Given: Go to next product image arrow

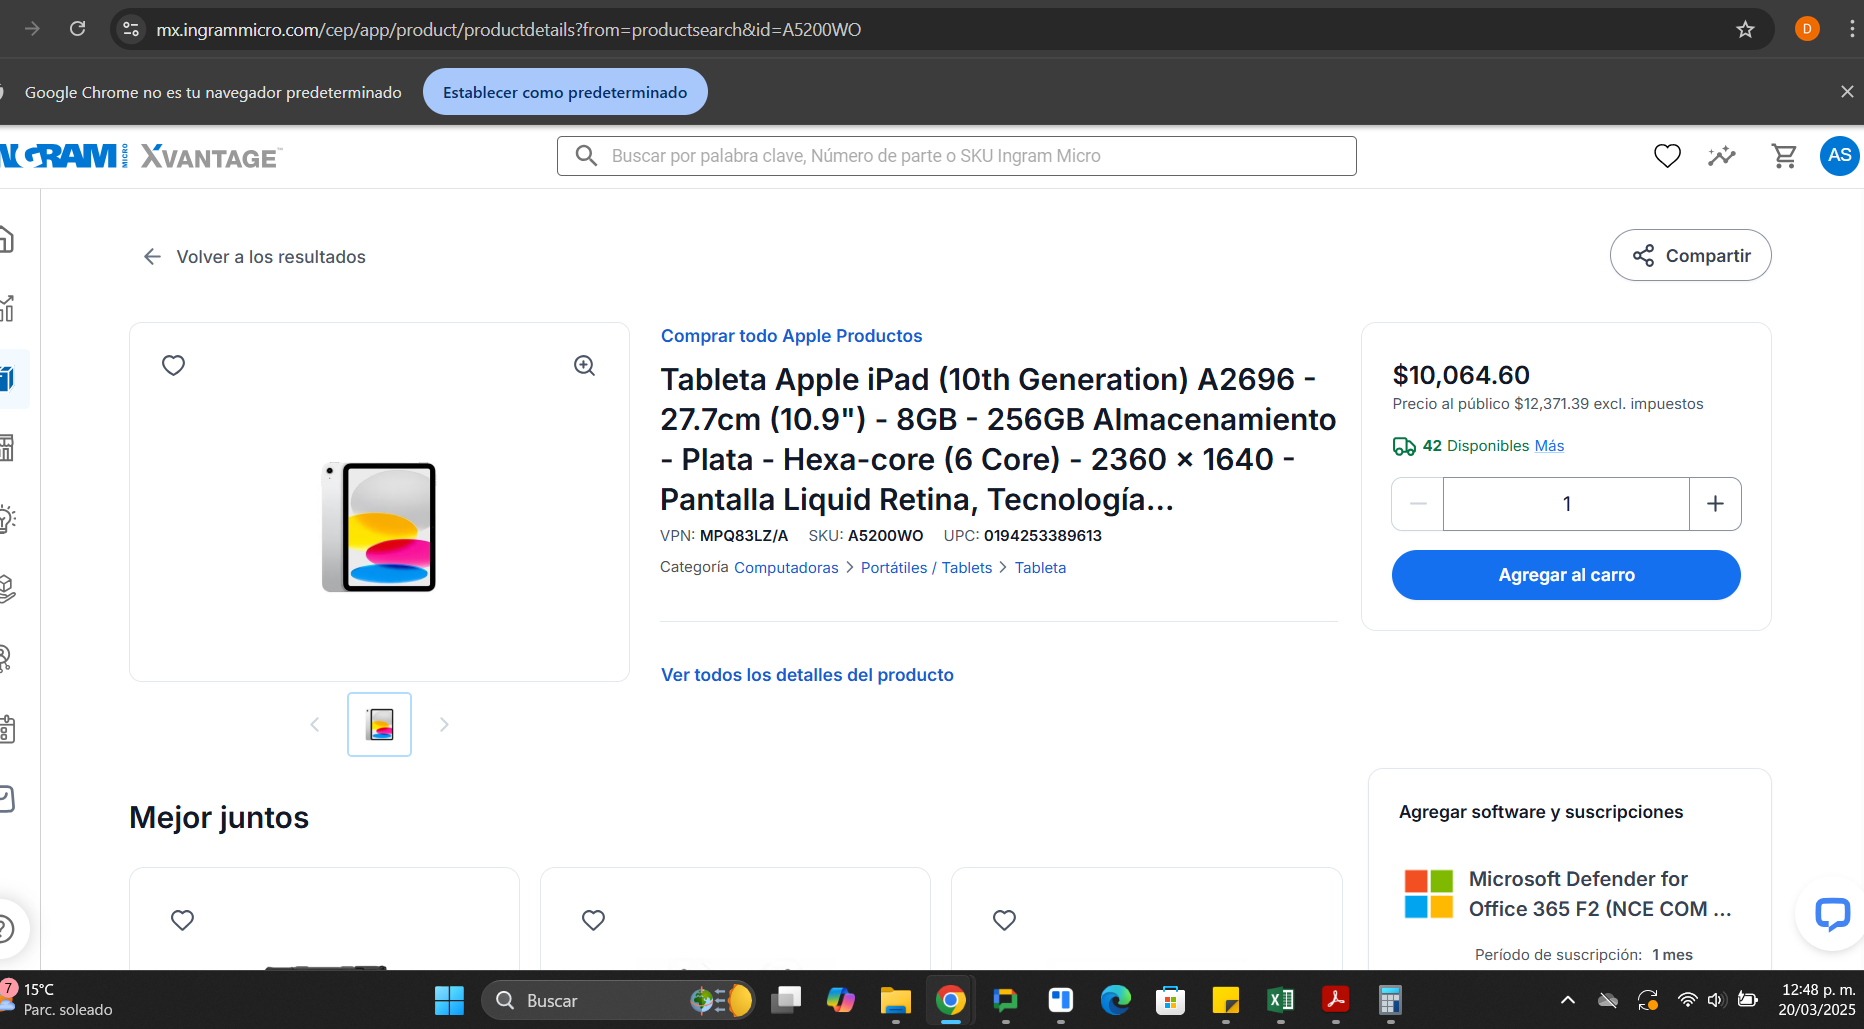Looking at the screenshot, I should pos(444,724).
